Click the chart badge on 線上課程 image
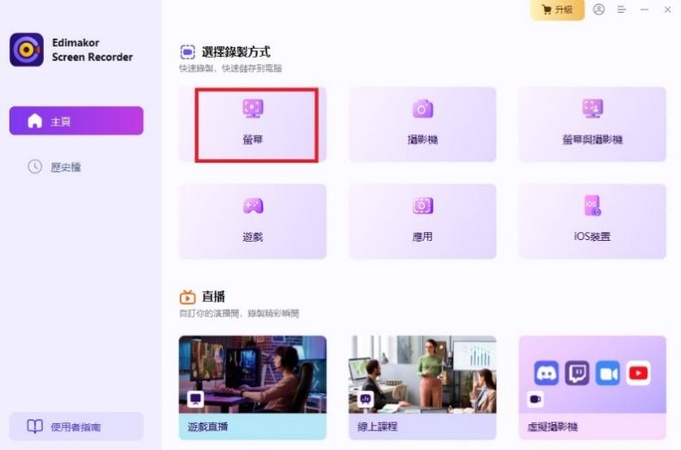This screenshot has width=681, height=450. 365,399
